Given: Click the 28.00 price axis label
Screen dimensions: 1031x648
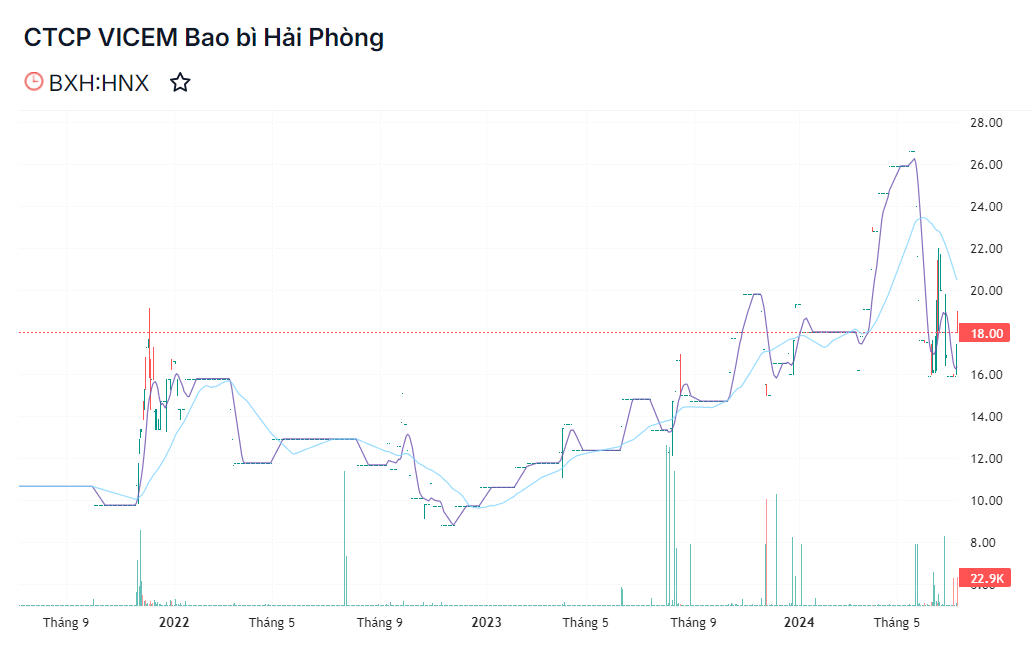Looking at the screenshot, I should (x=986, y=123).
